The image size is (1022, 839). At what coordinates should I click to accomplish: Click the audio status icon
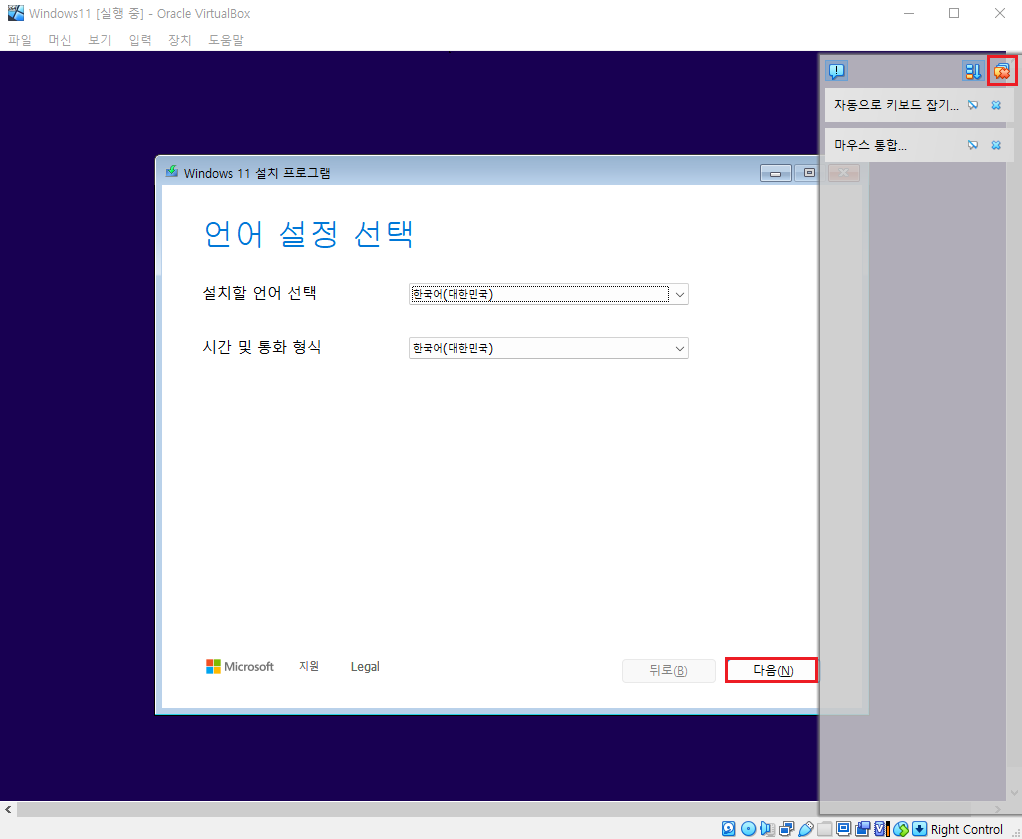click(767, 829)
